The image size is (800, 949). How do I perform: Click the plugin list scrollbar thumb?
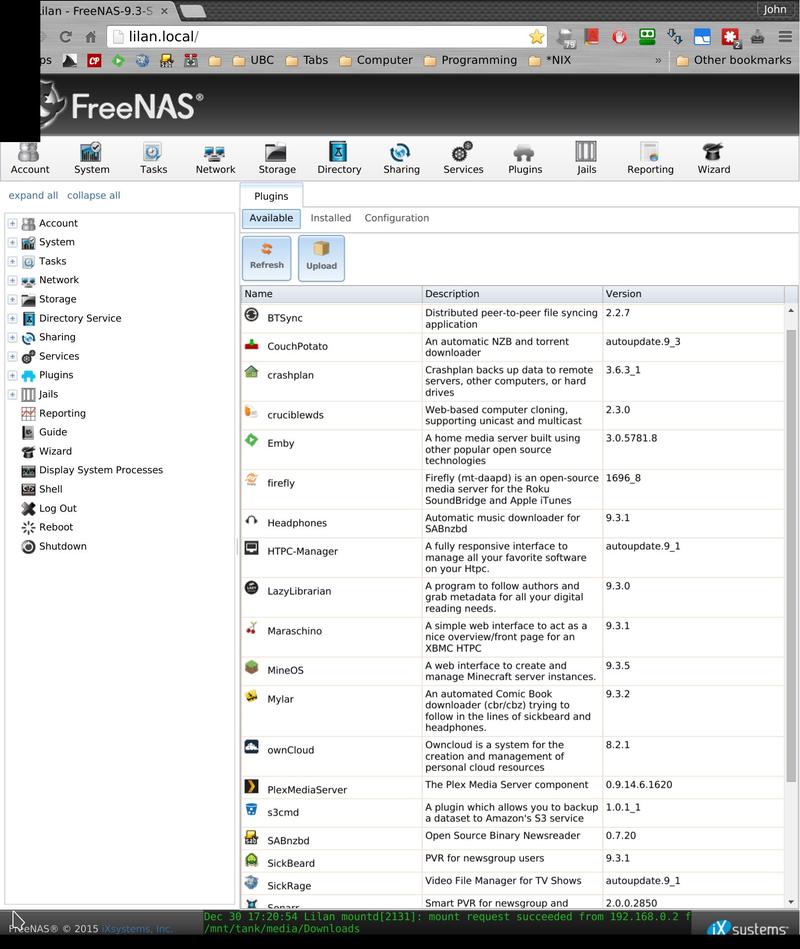click(x=791, y=556)
